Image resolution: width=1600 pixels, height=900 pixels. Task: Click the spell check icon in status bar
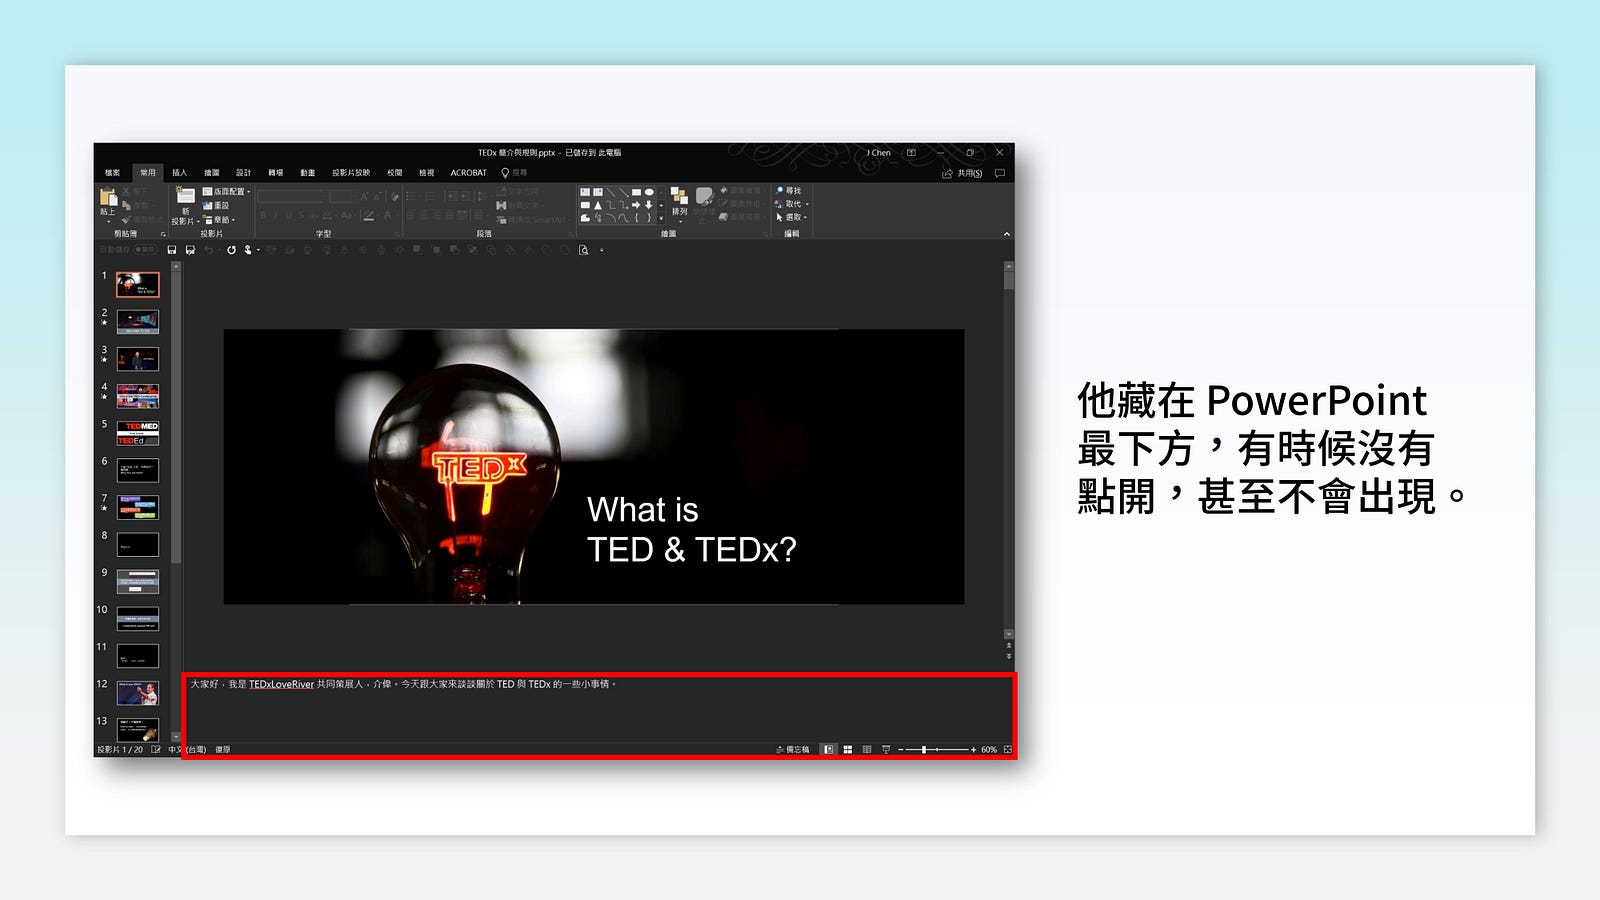(x=156, y=749)
